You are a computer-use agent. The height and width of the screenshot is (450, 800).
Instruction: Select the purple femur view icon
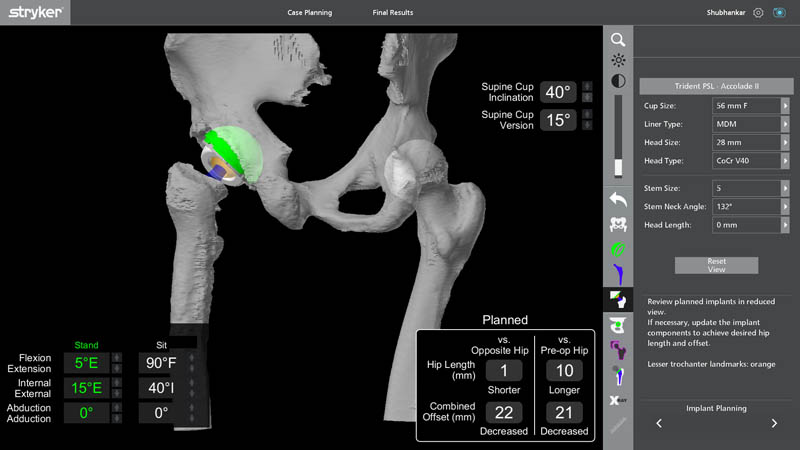click(x=618, y=350)
